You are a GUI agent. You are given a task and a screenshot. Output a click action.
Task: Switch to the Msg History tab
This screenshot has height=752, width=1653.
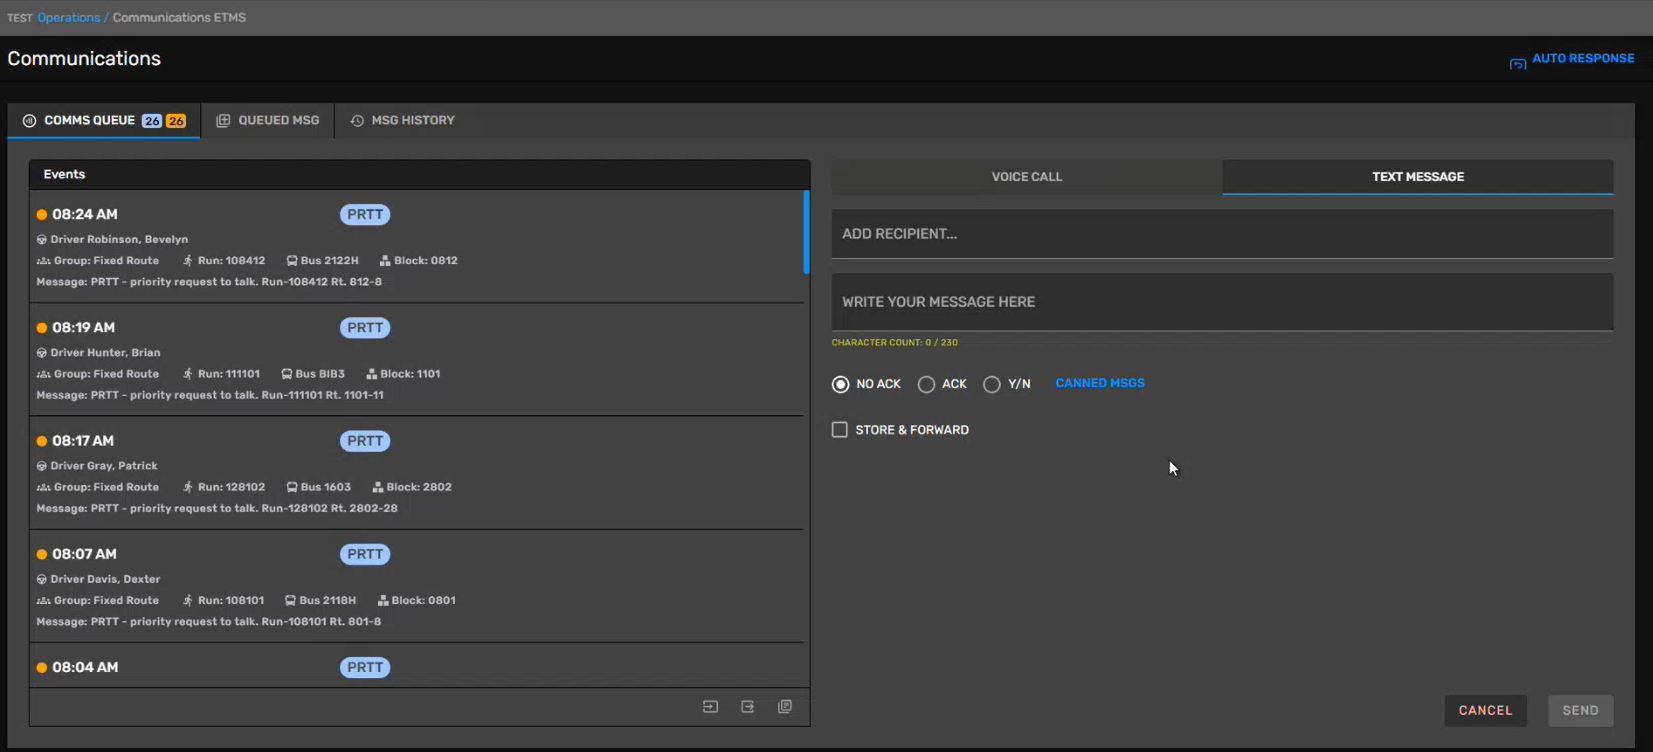[402, 120]
